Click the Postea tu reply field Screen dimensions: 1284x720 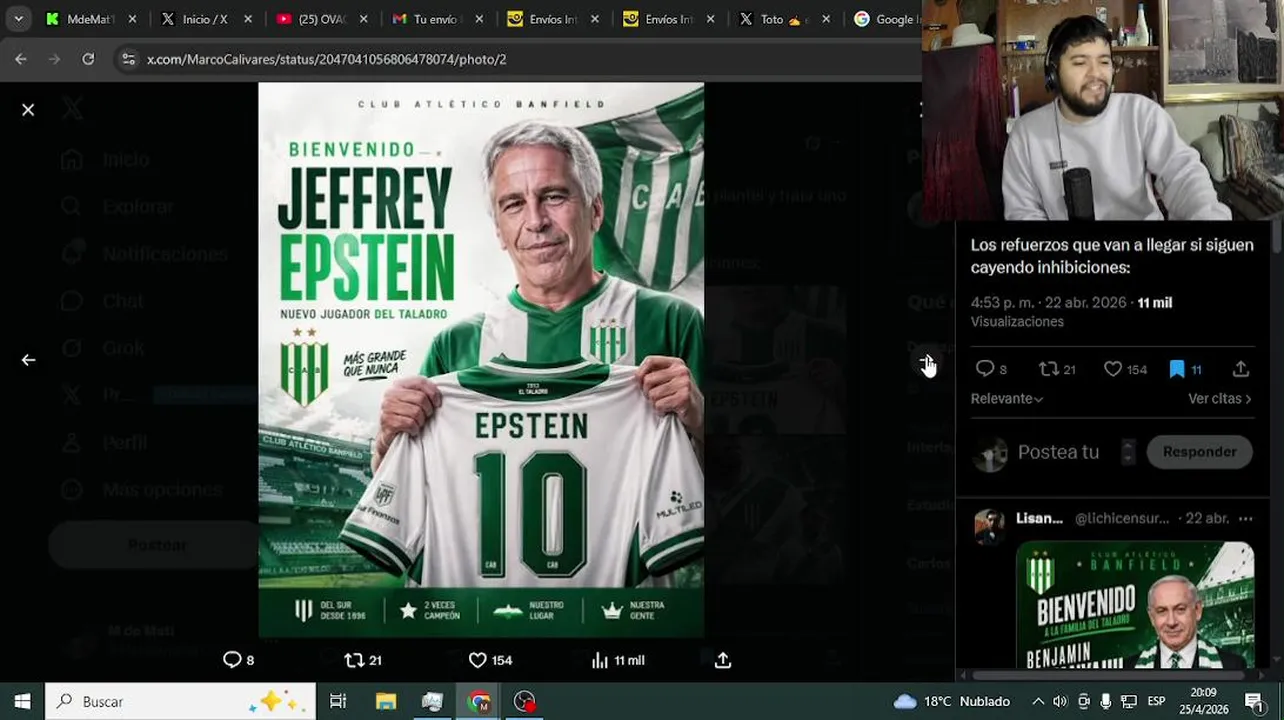click(1058, 452)
